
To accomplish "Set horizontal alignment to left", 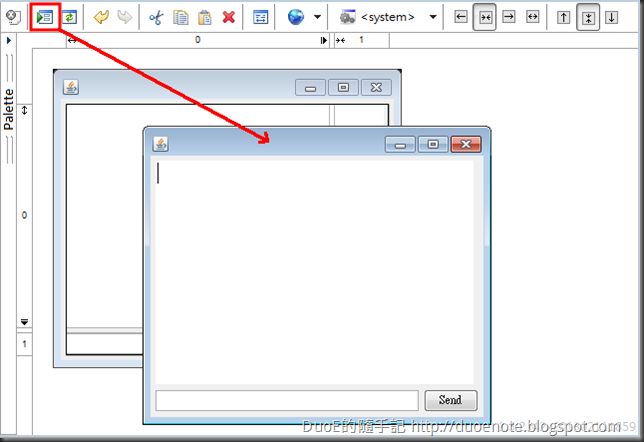I will [461, 17].
